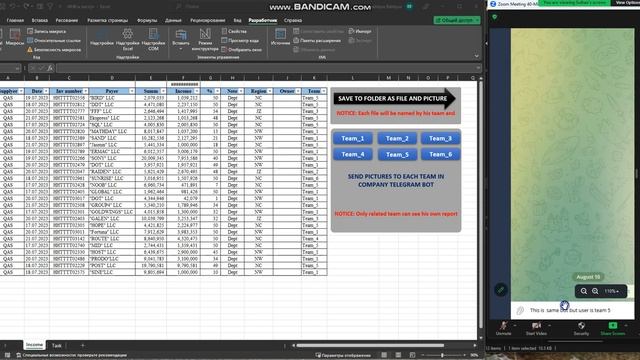Open Параметры отображения display settings
This screenshot has height=360, width=640.
[x=343, y=355]
